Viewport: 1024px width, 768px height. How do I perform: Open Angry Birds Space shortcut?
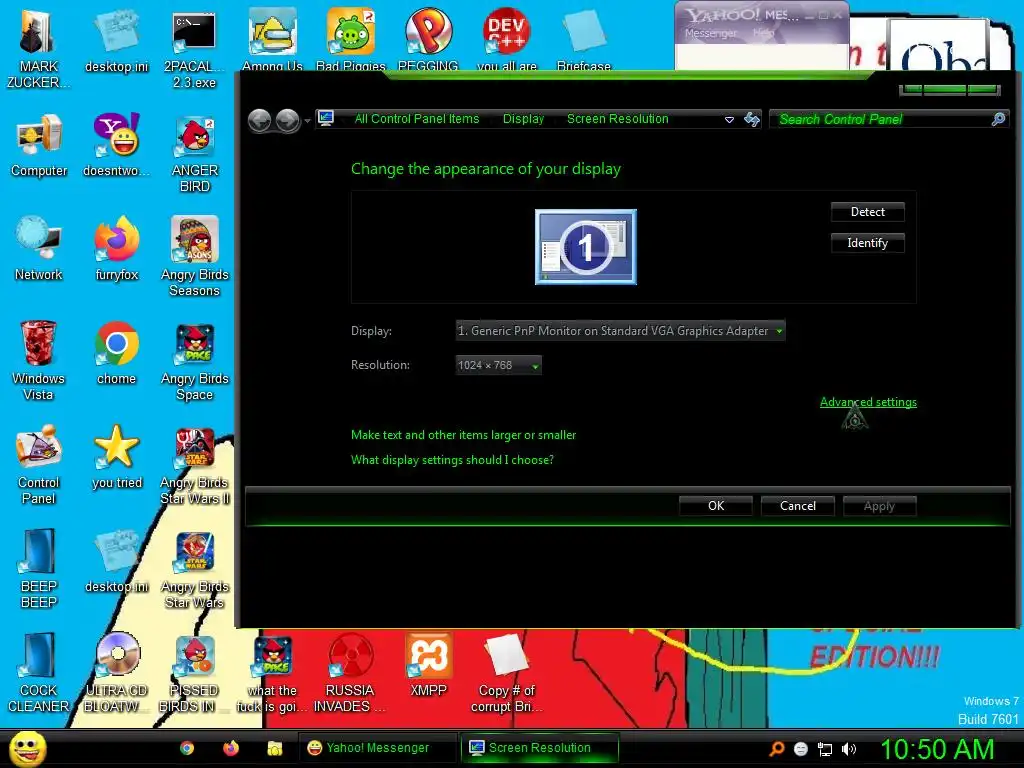[195, 360]
